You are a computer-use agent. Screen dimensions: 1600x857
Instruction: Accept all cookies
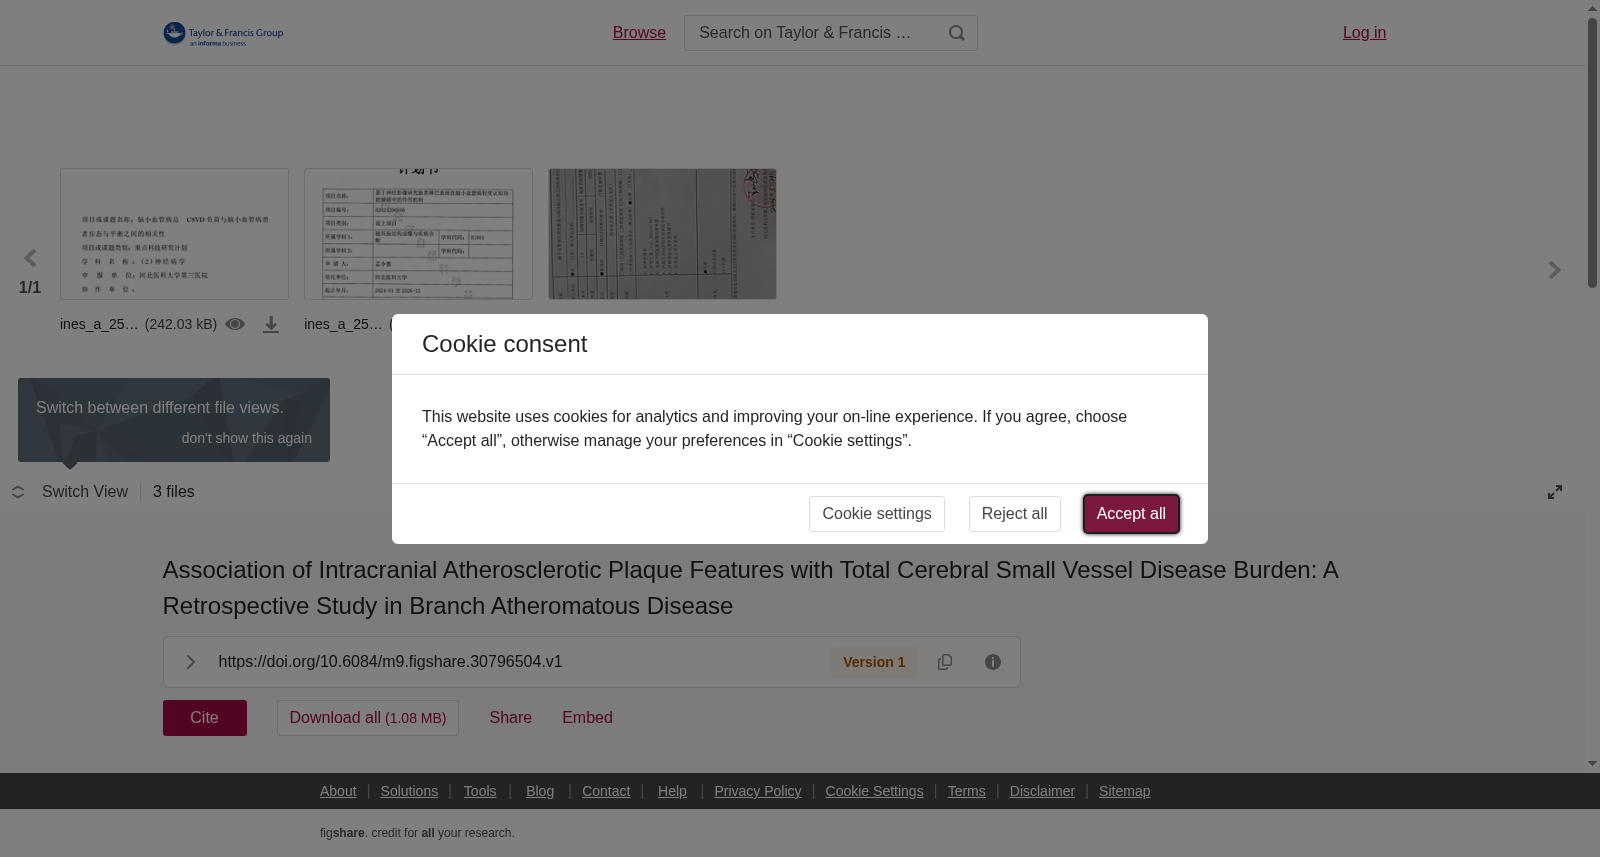[x=1131, y=514]
